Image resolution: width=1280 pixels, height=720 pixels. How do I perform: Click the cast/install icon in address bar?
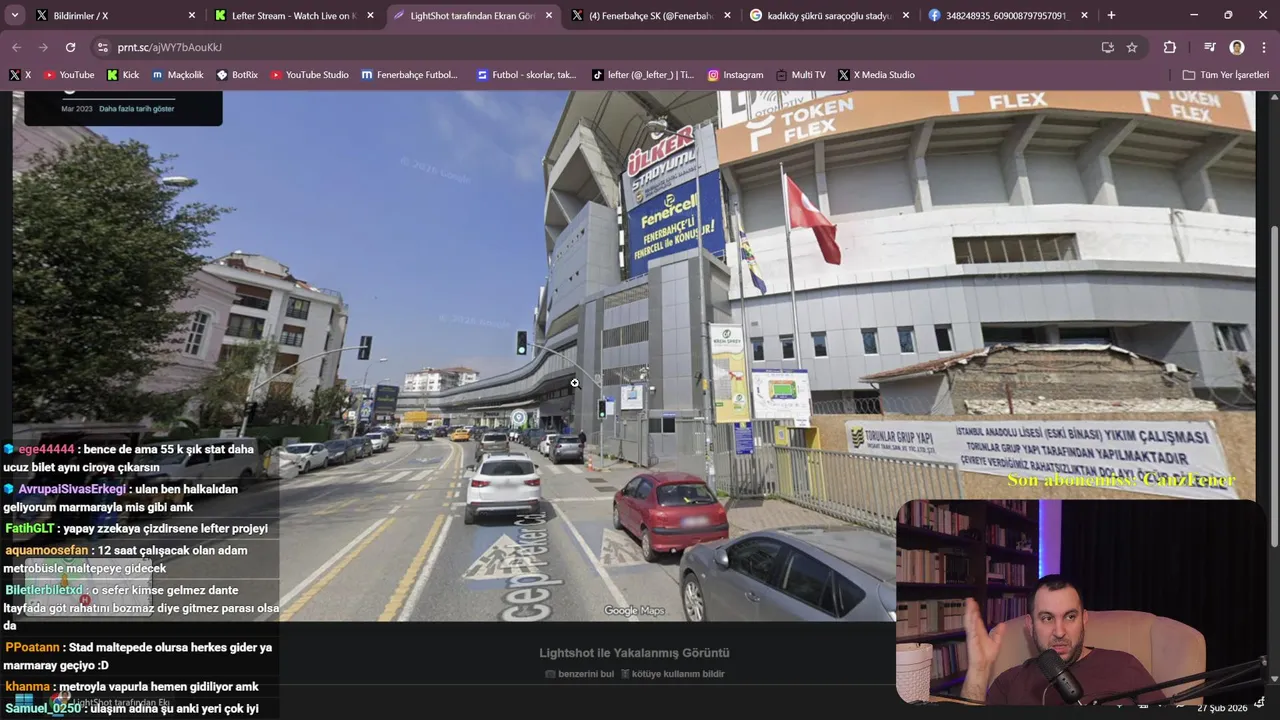coord(1107,47)
